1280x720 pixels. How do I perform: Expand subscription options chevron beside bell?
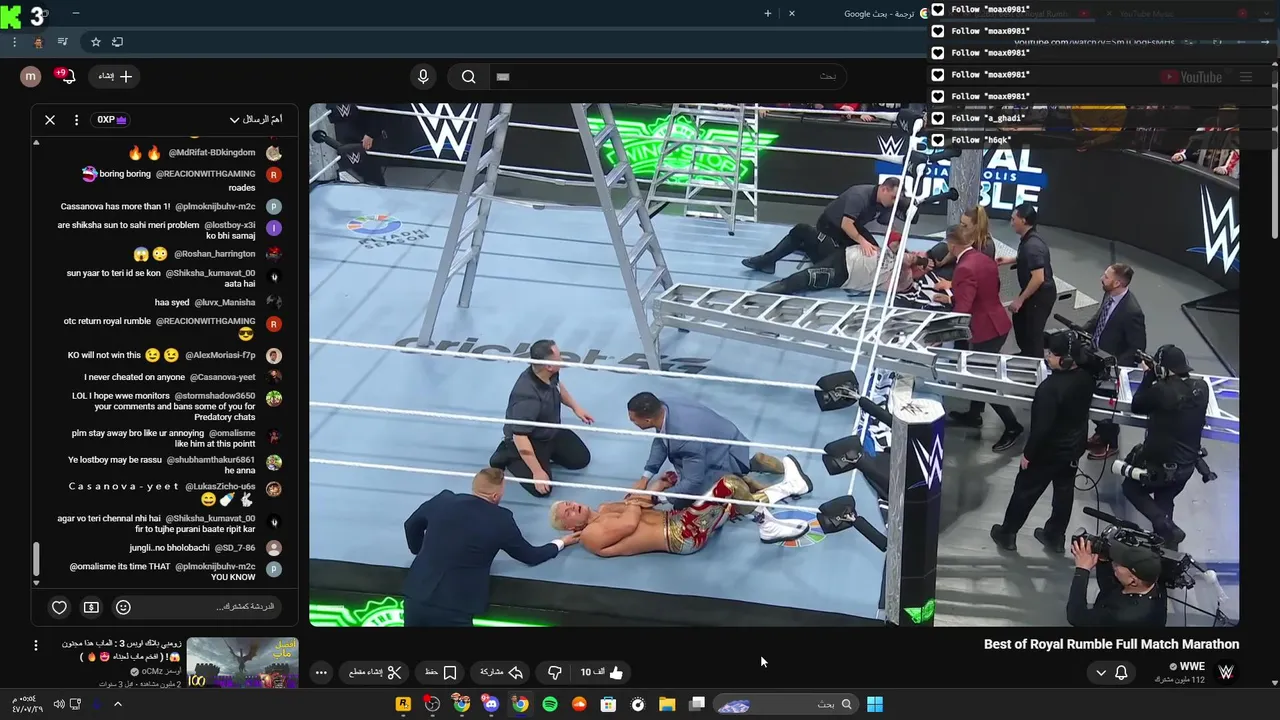tap(1101, 673)
